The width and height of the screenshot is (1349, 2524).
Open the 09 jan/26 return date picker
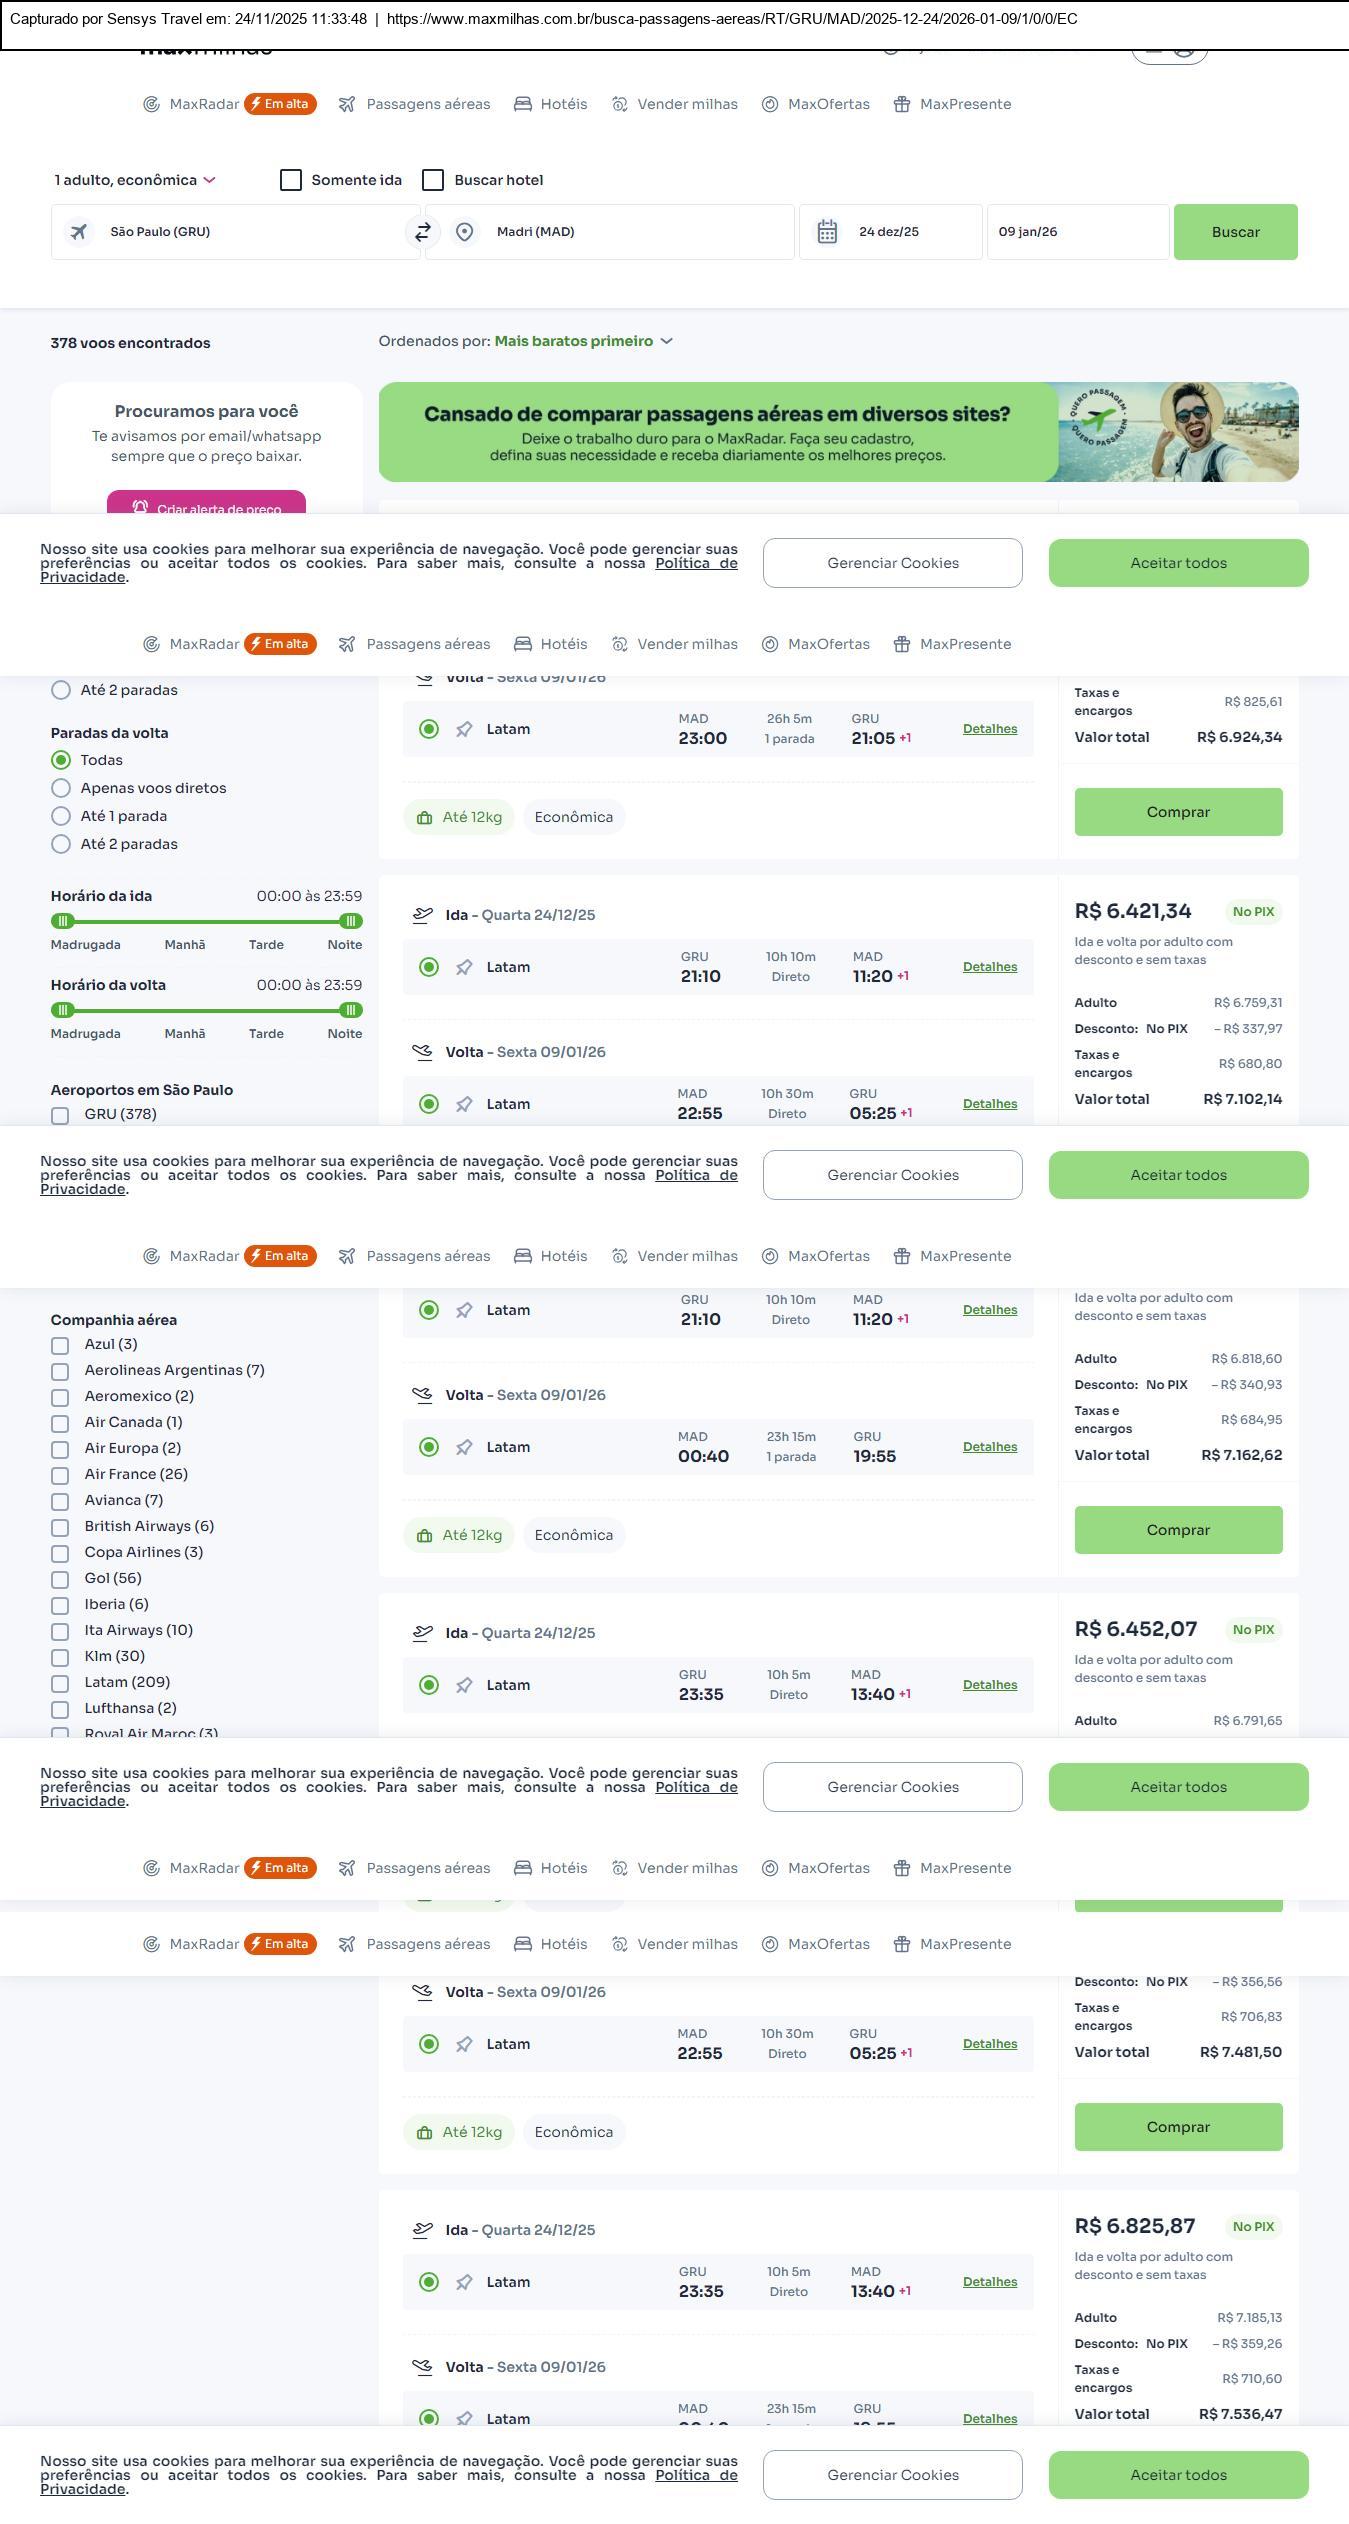[x=1077, y=232]
